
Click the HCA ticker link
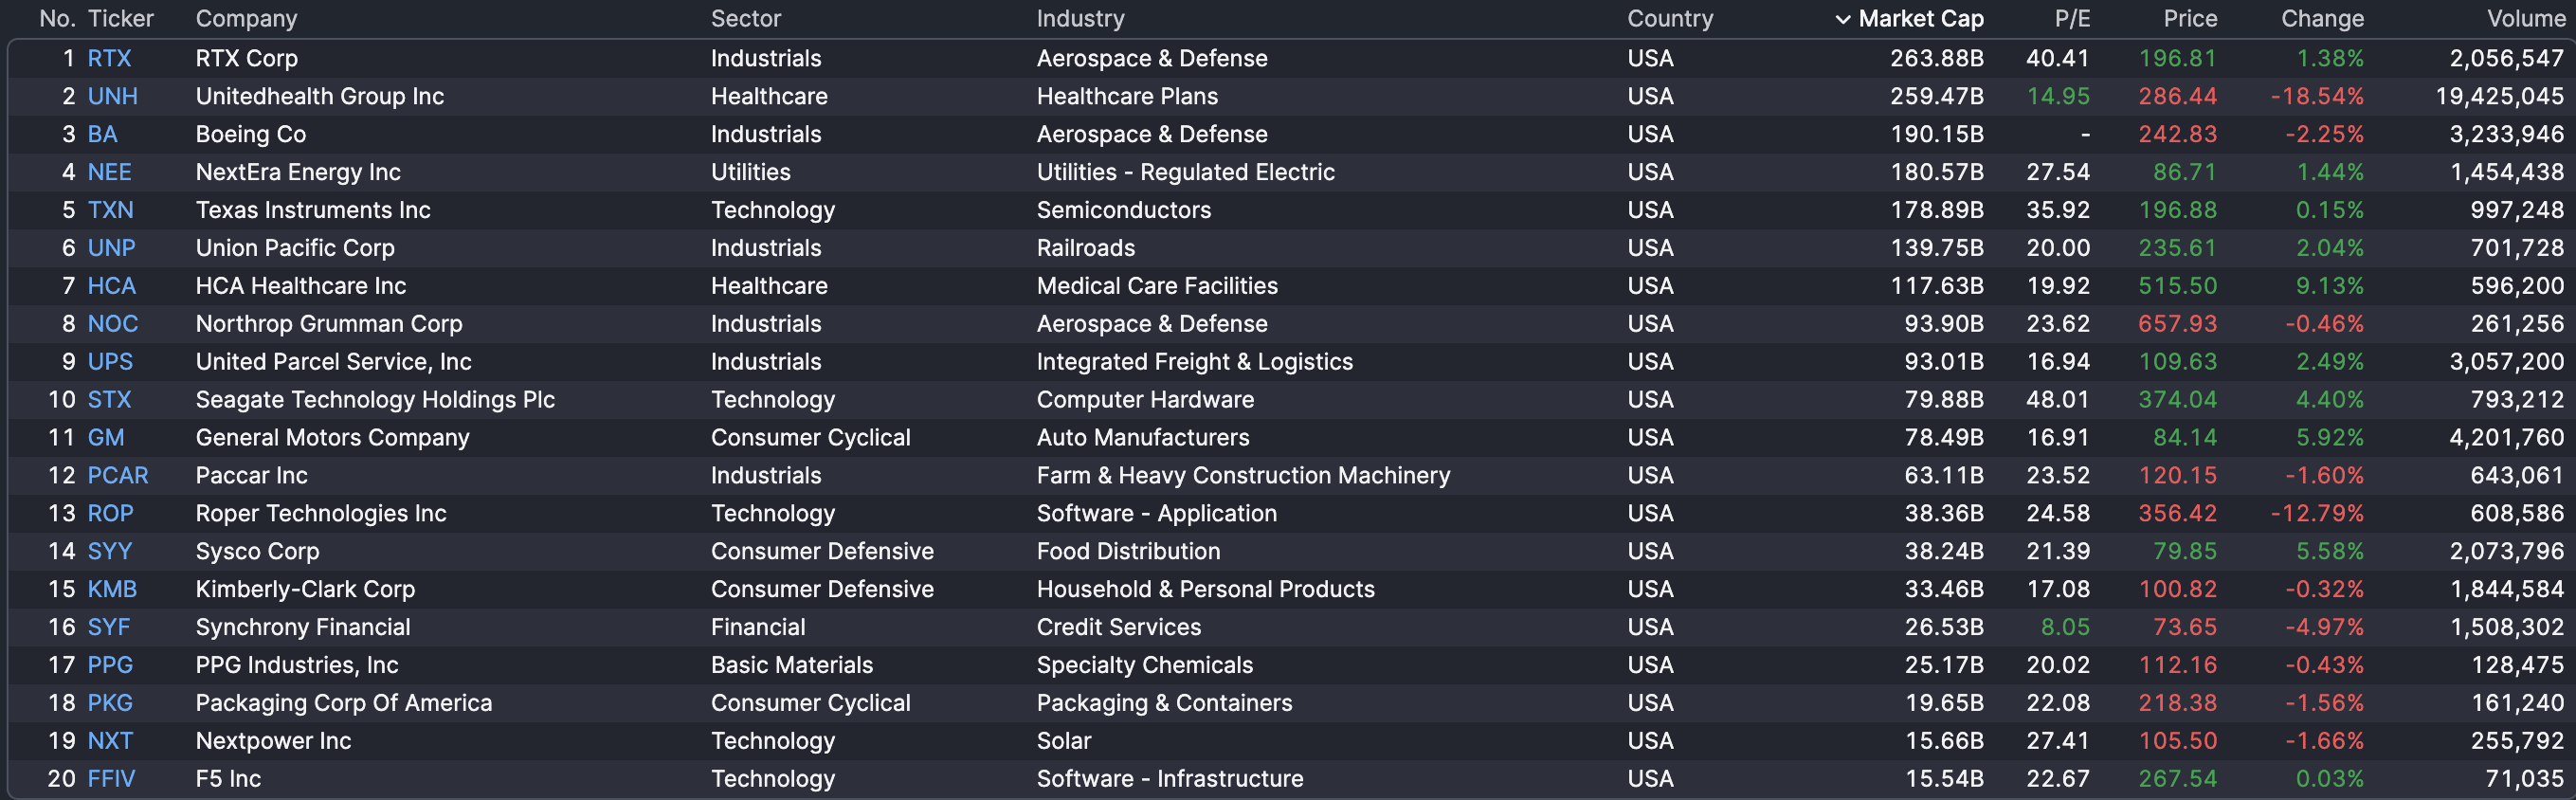[x=111, y=286]
